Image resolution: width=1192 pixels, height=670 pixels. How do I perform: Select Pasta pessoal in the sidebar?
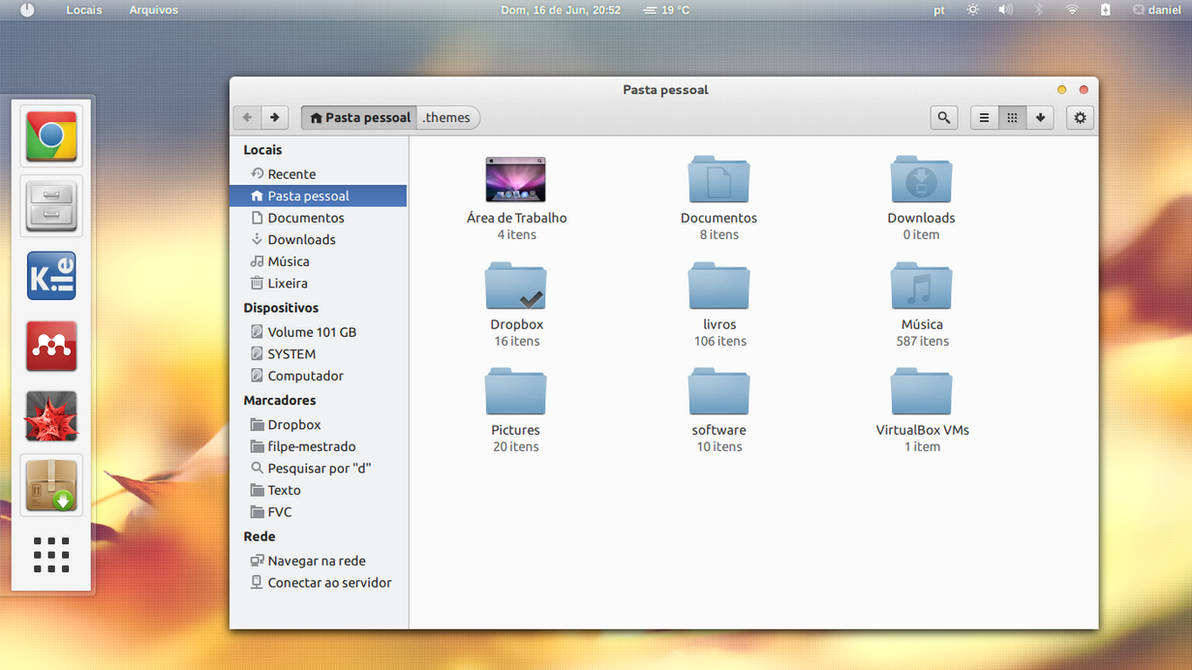(x=318, y=195)
